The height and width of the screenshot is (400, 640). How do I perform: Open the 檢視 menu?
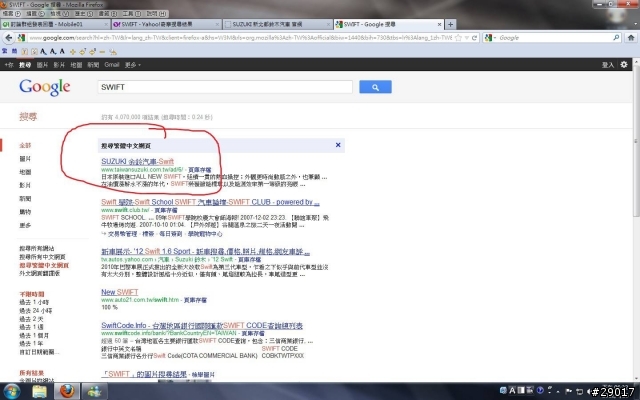[60, 13]
